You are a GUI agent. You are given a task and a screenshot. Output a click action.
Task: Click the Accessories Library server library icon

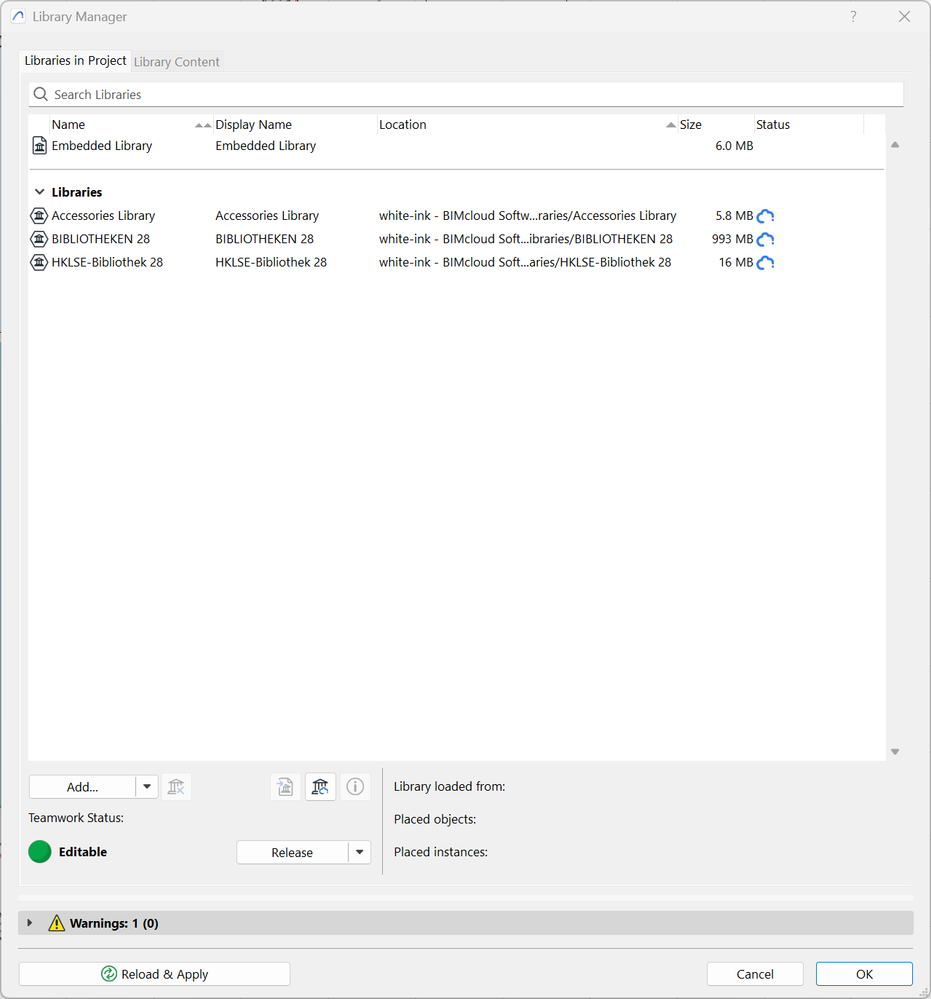[39, 216]
